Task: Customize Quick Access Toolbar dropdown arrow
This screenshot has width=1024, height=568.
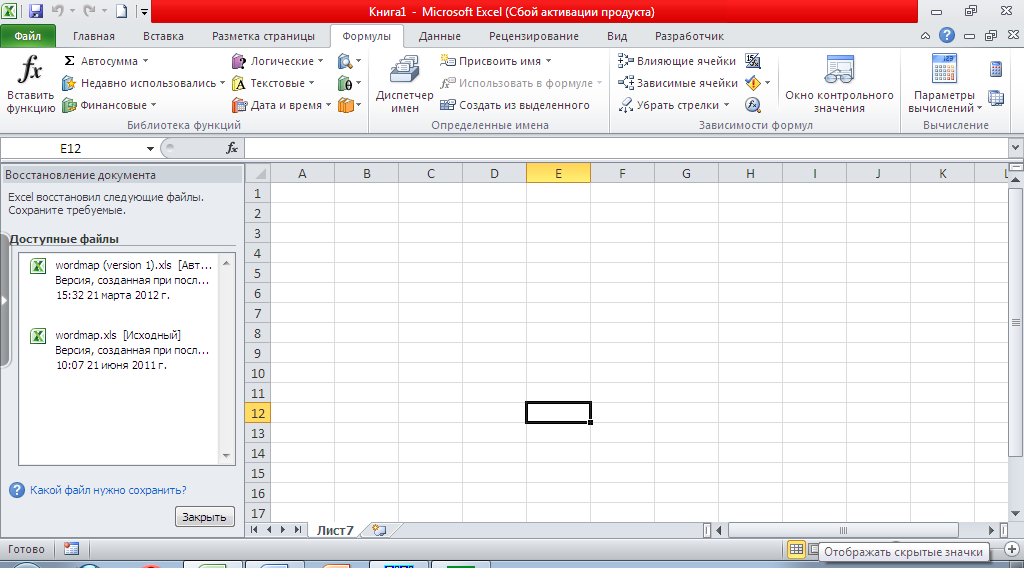Action: (144, 12)
